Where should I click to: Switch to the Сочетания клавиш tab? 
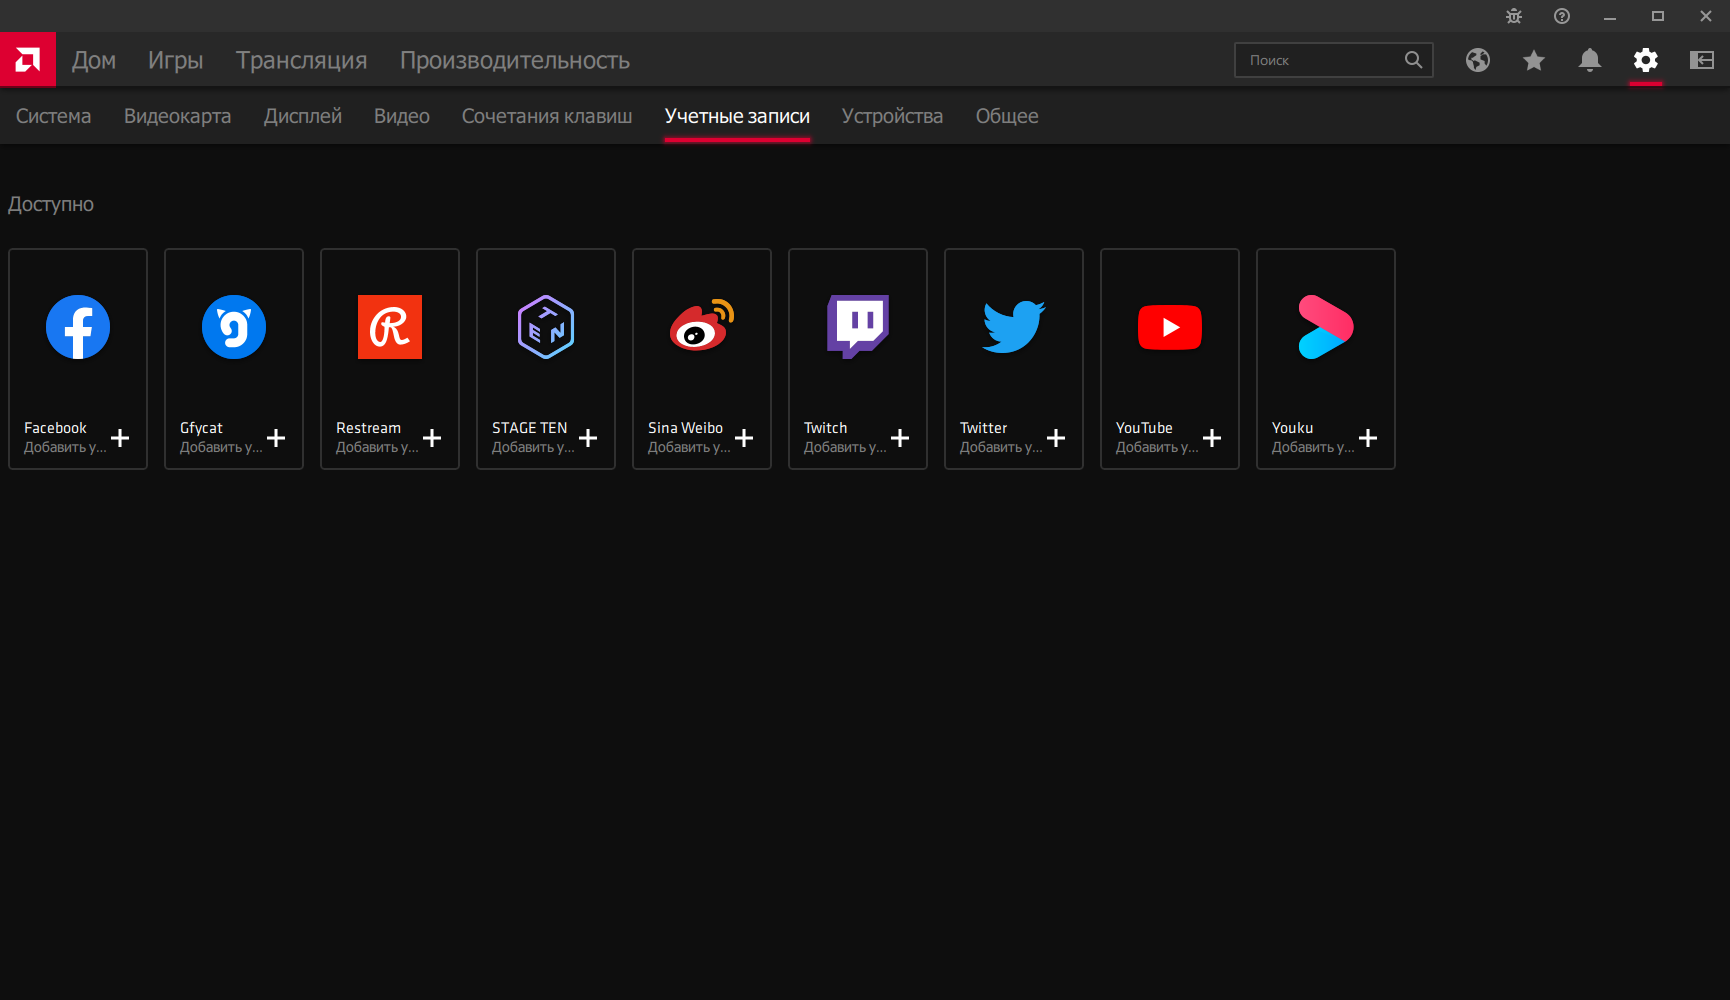coord(547,116)
